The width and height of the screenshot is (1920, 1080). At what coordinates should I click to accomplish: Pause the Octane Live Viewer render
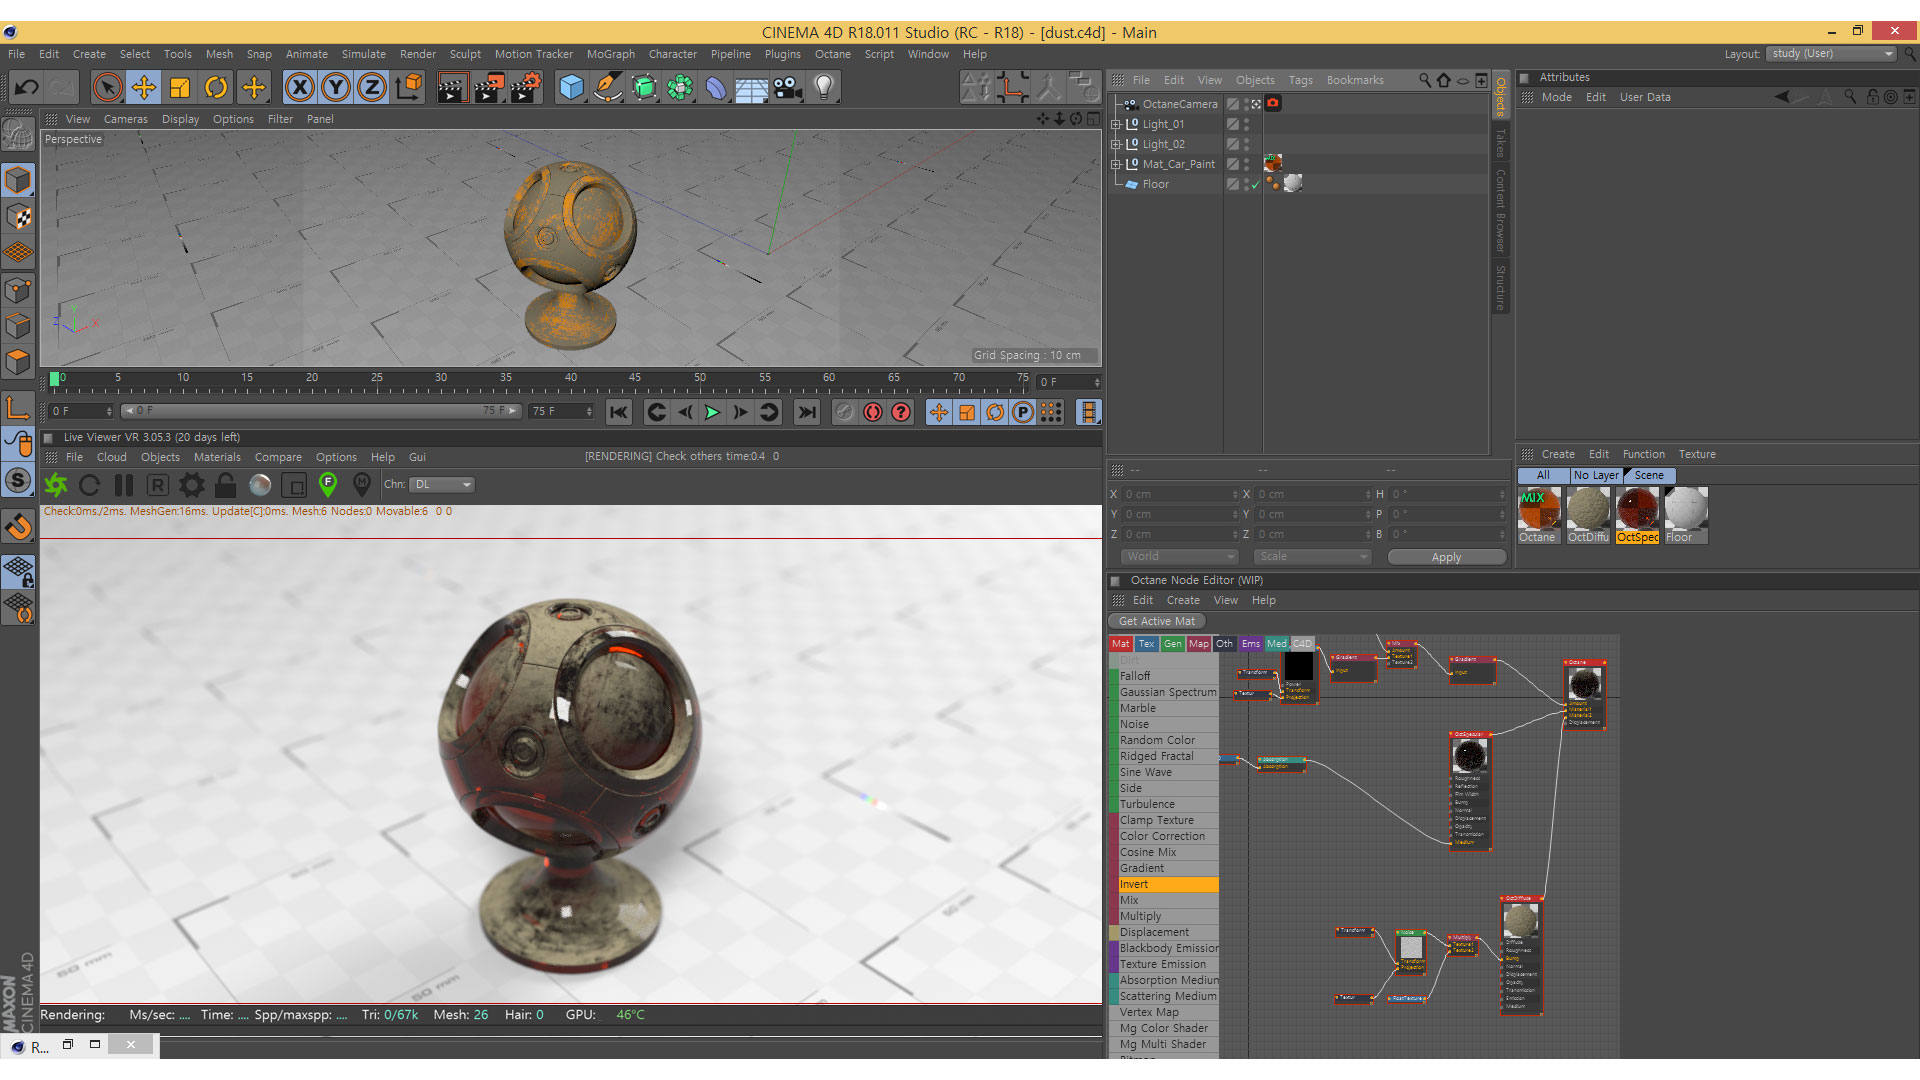(x=124, y=485)
